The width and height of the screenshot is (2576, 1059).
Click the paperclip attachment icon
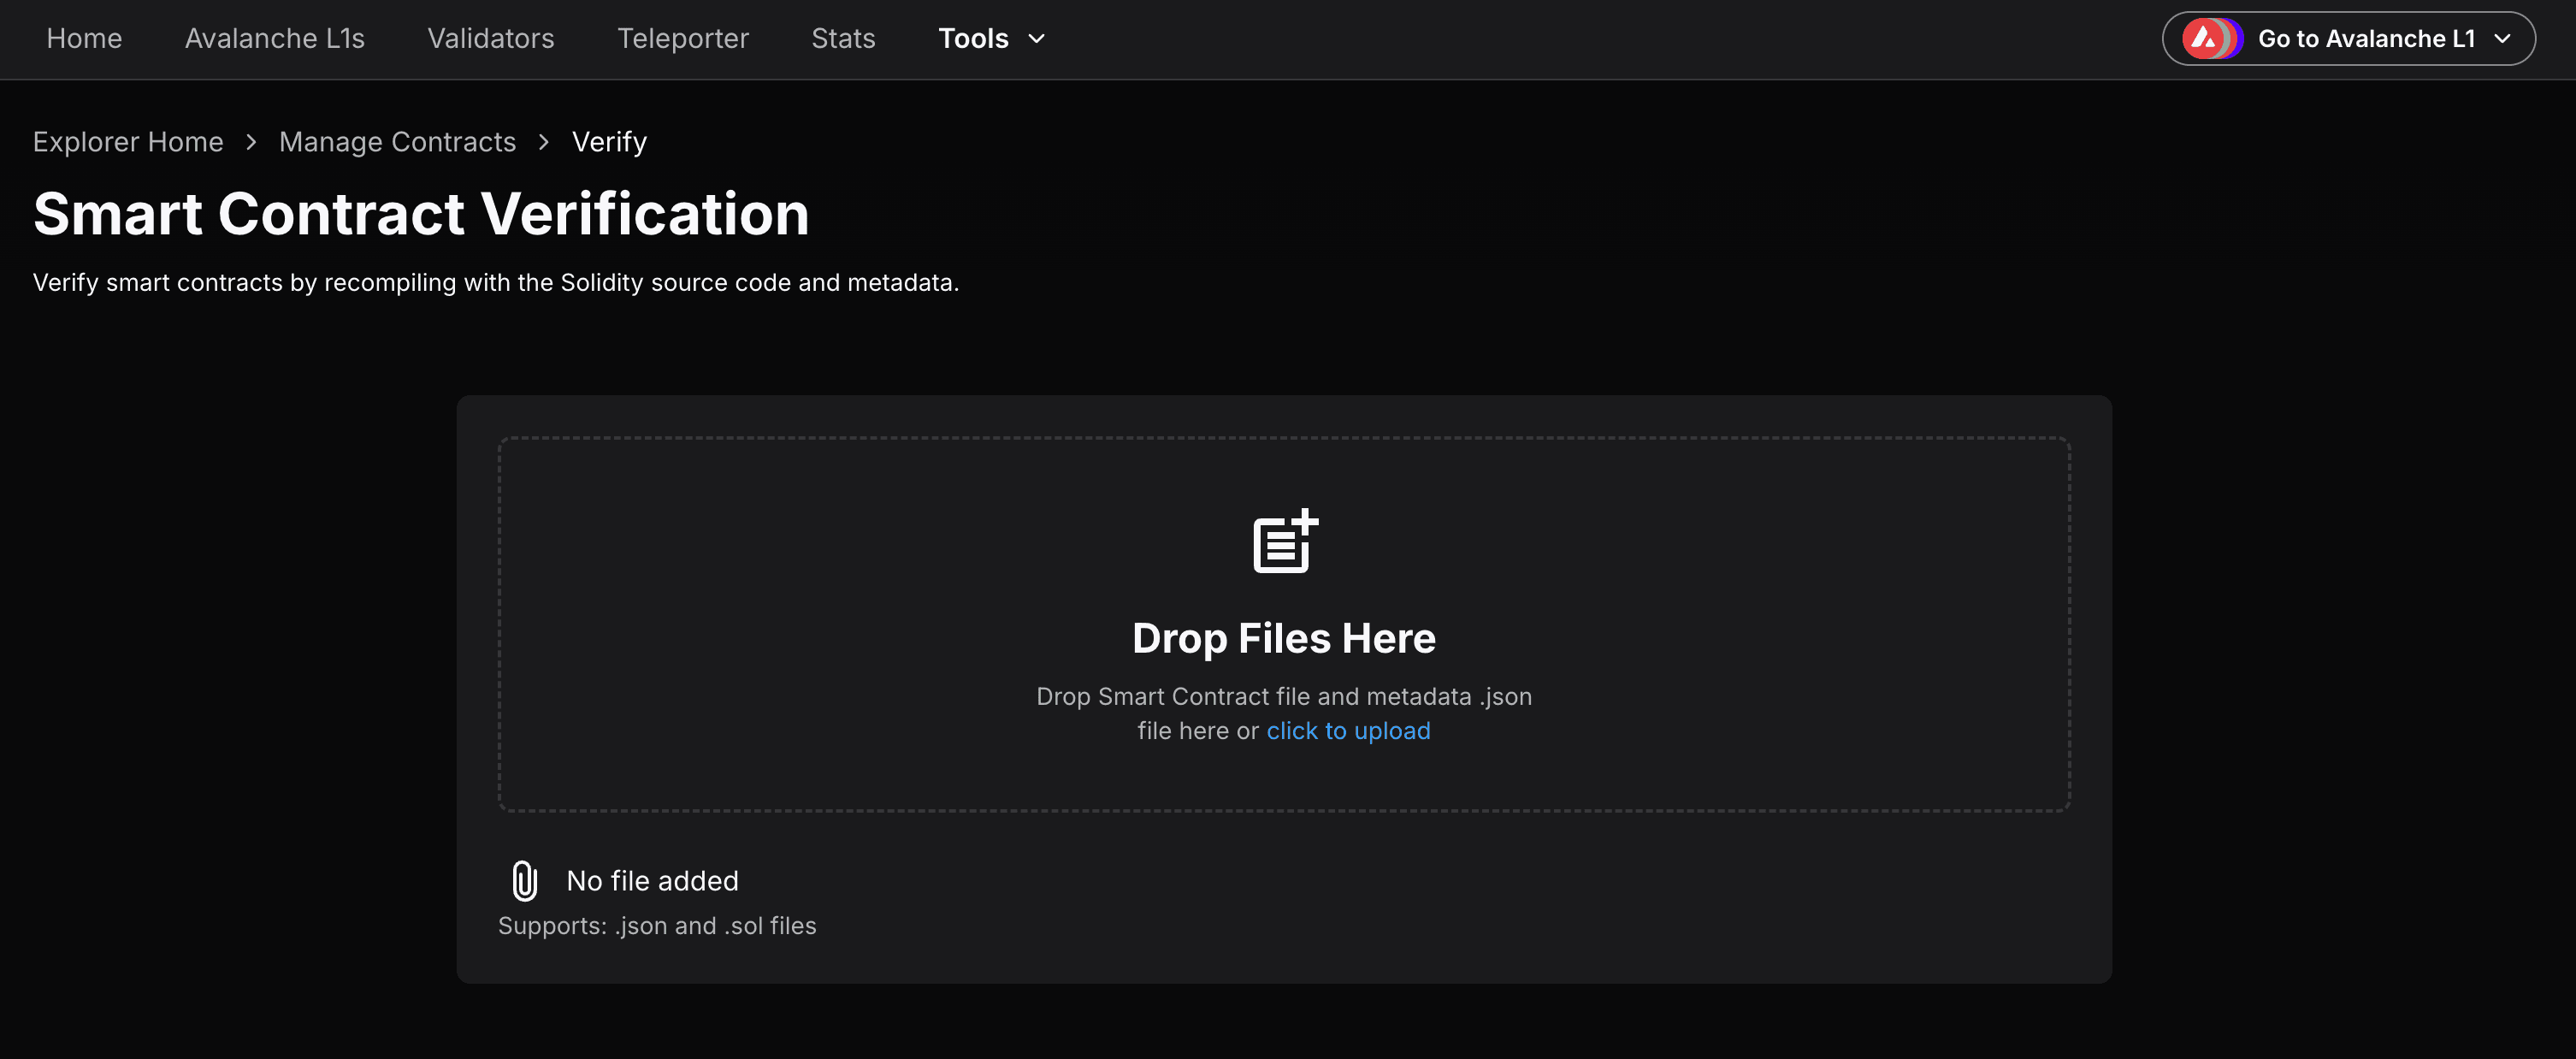tap(524, 880)
